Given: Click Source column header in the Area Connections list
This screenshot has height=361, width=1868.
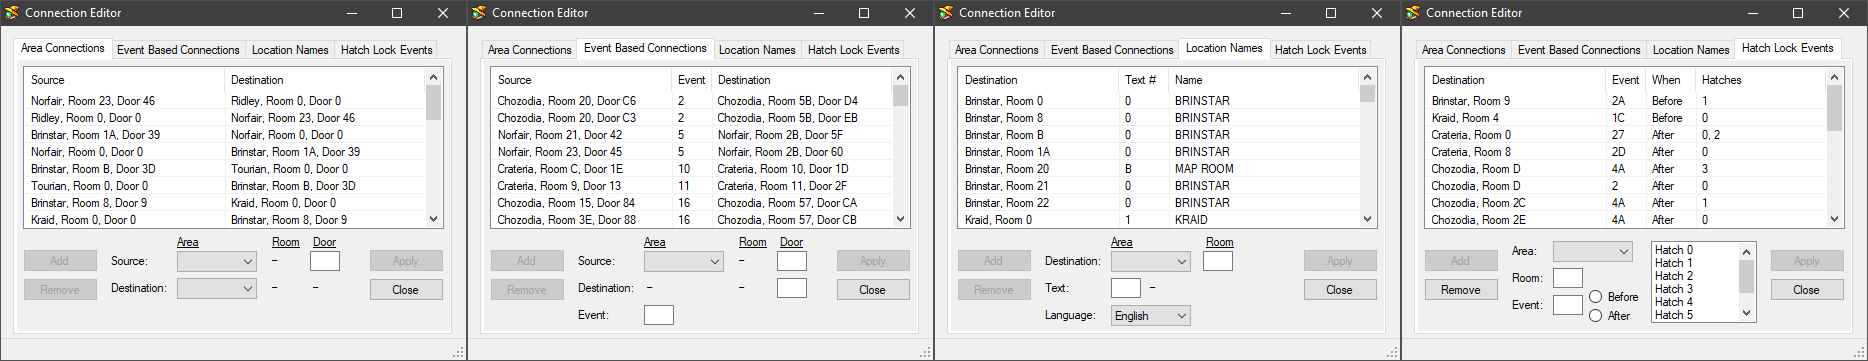Looking at the screenshot, I should tap(125, 80).
